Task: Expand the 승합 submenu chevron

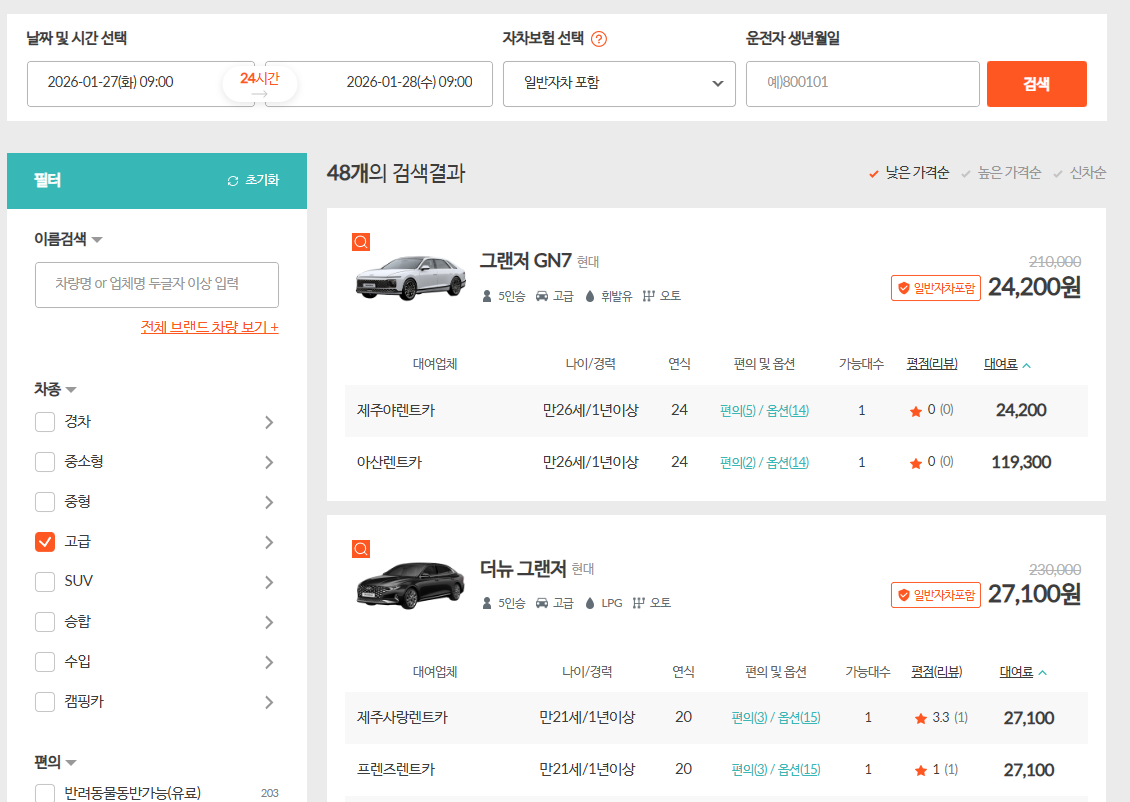Action: tap(269, 622)
